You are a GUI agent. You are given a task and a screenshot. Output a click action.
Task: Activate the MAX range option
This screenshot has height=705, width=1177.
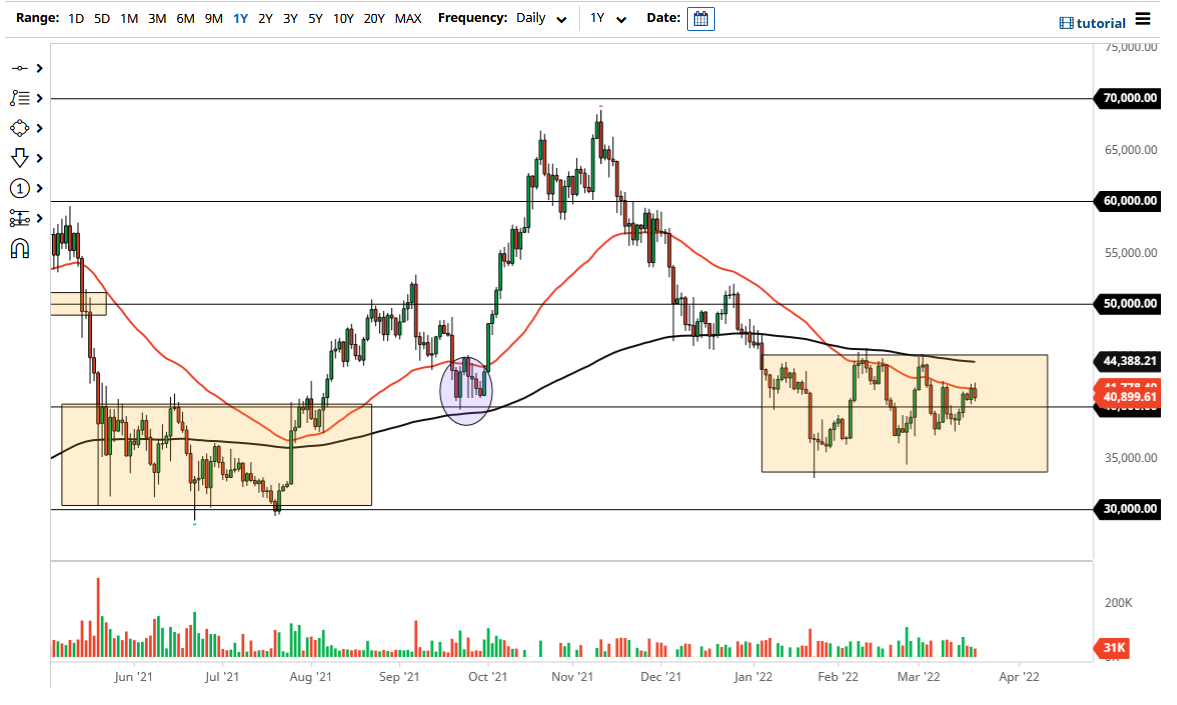point(408,18)
